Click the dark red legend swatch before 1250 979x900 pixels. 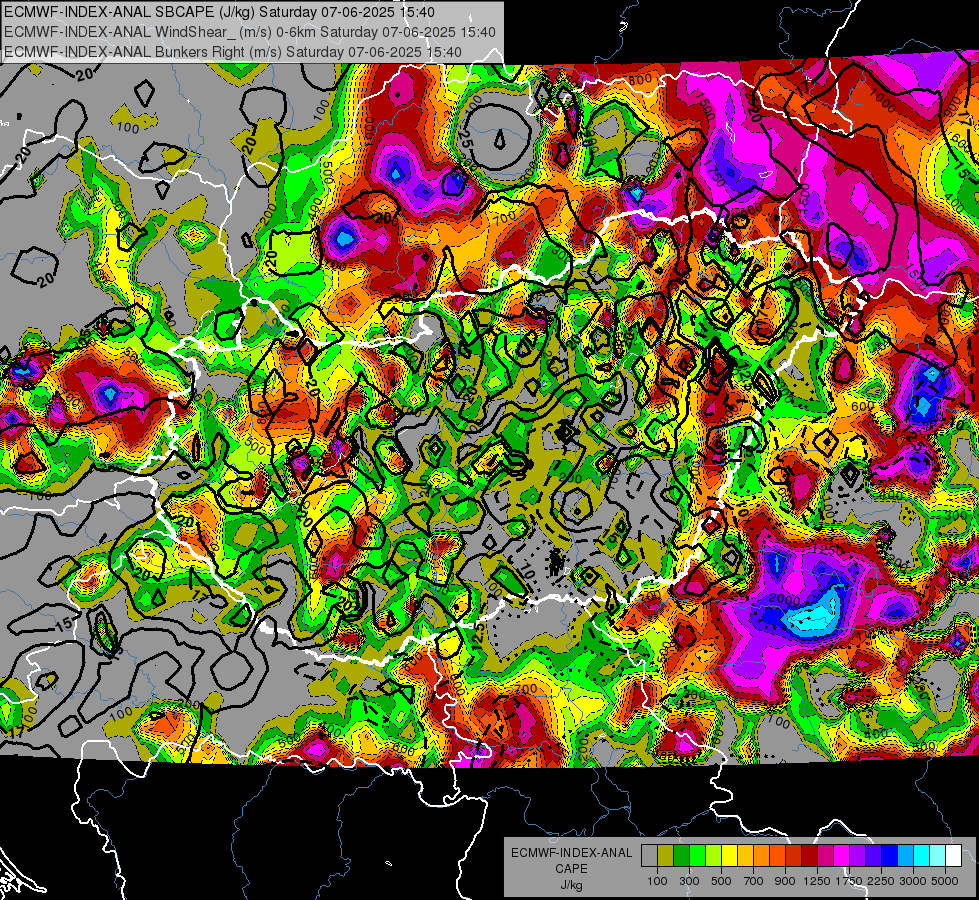[x=809, y=856]
